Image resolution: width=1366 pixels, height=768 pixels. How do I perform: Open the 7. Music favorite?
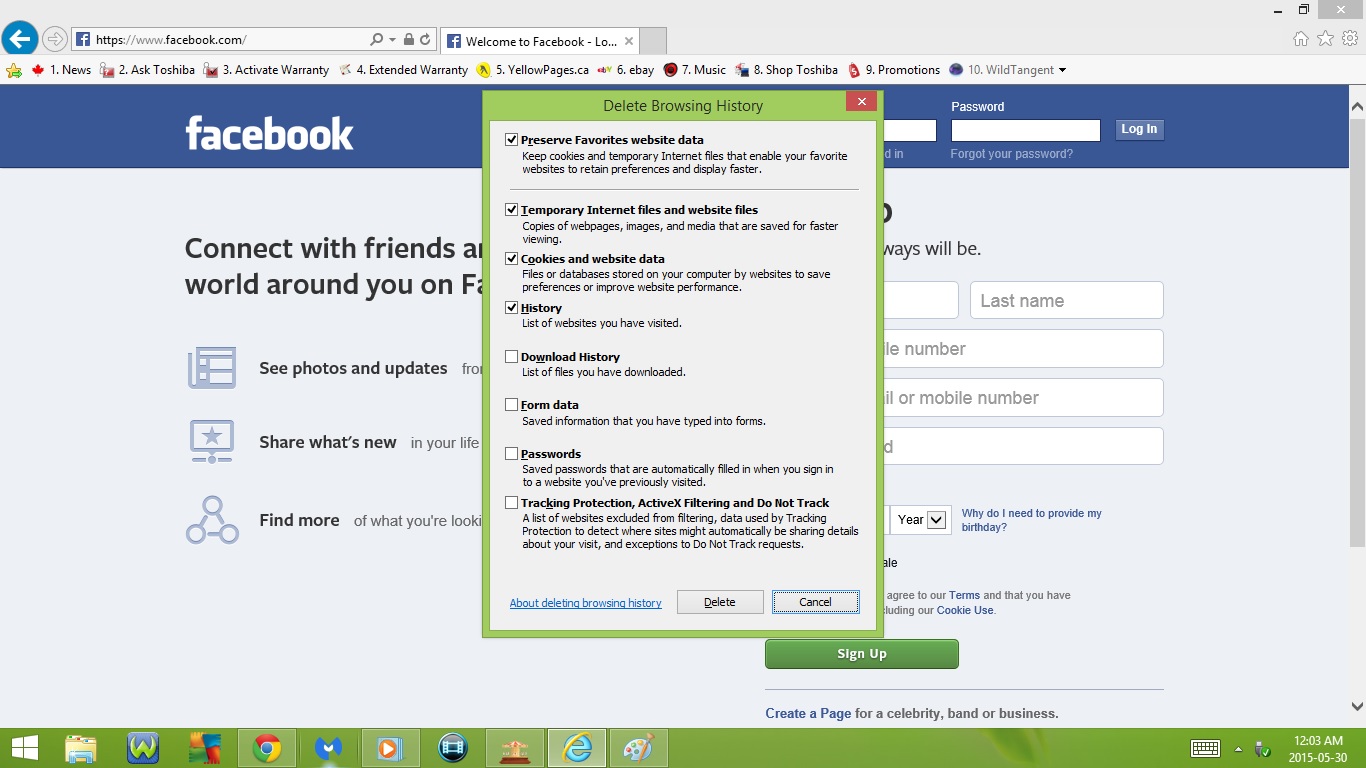coord(695,70)
